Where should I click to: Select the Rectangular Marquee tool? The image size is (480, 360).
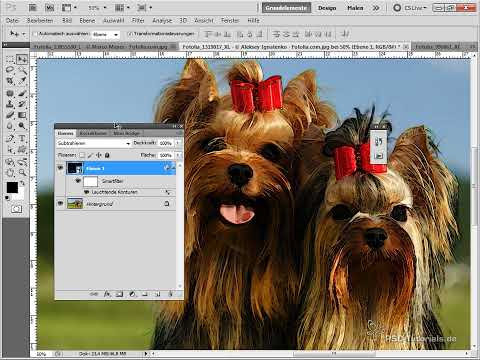[10, 59]
